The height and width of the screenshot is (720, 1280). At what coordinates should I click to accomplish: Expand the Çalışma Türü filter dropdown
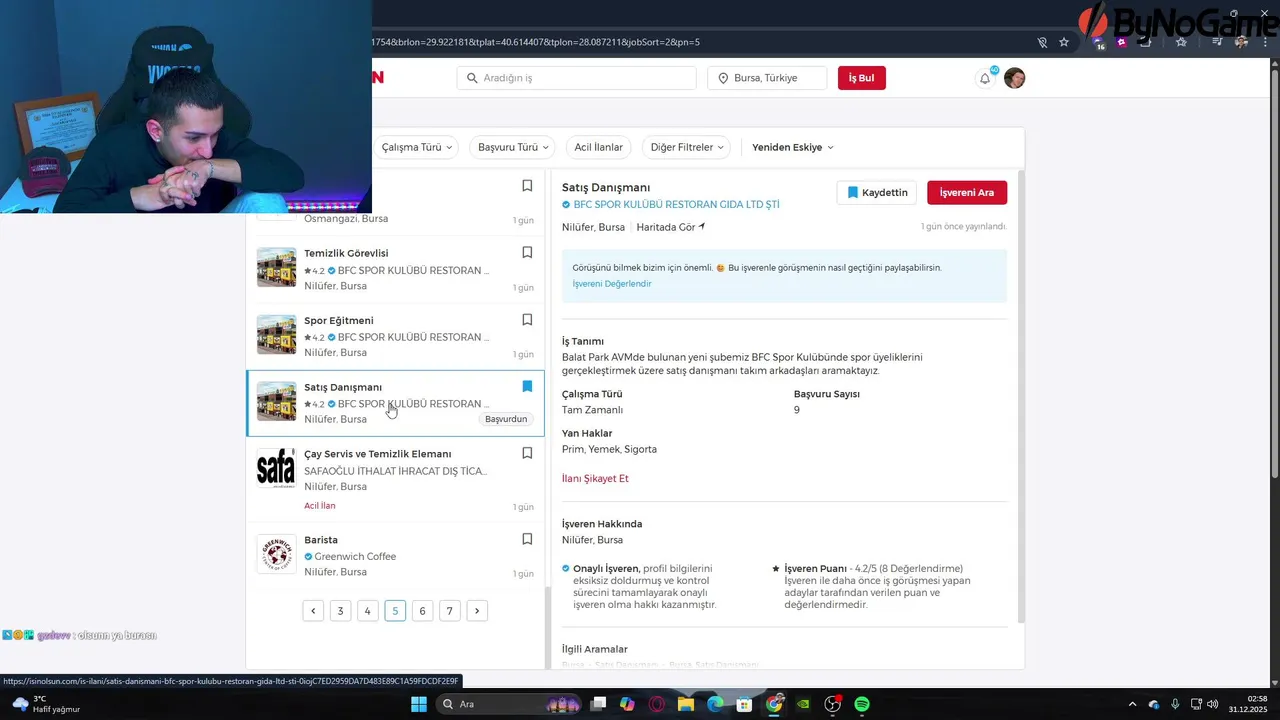[x=417, y=147]
